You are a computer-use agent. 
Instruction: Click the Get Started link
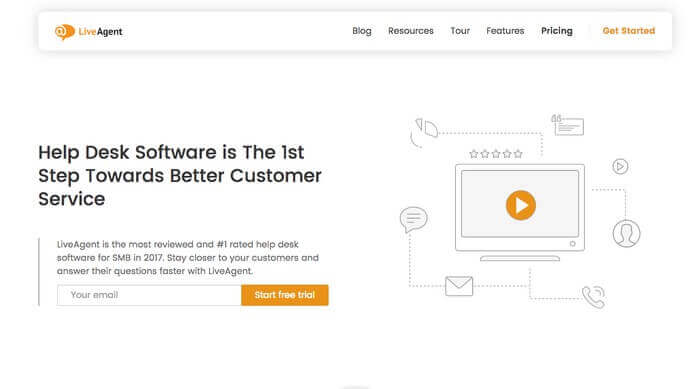(x=629, y=31)
